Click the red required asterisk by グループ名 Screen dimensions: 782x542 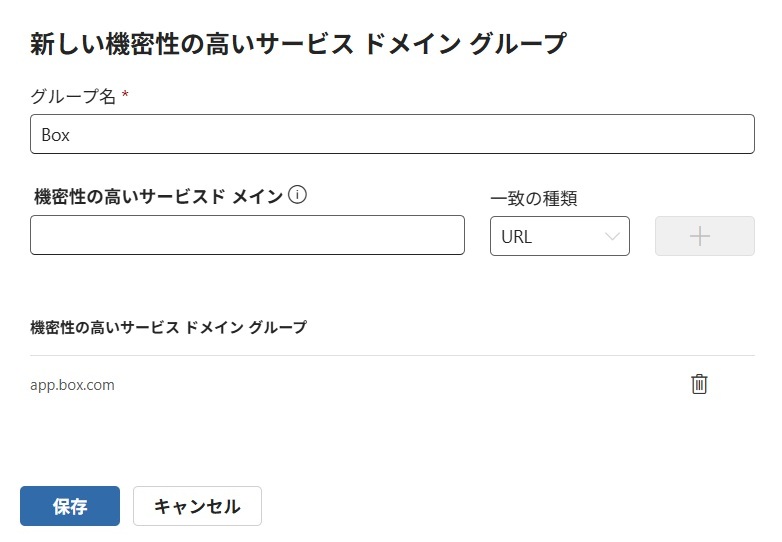pyautogui.click(x=126, y=95)
